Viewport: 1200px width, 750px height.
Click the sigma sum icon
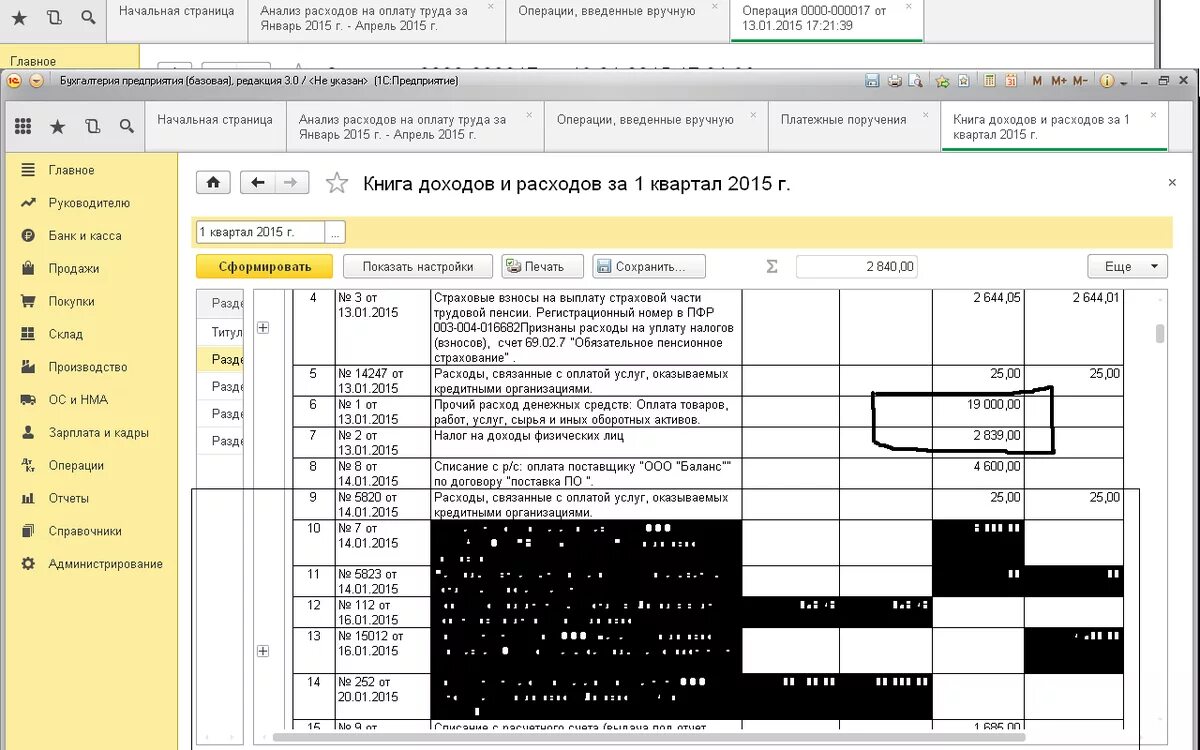[771, 267]
